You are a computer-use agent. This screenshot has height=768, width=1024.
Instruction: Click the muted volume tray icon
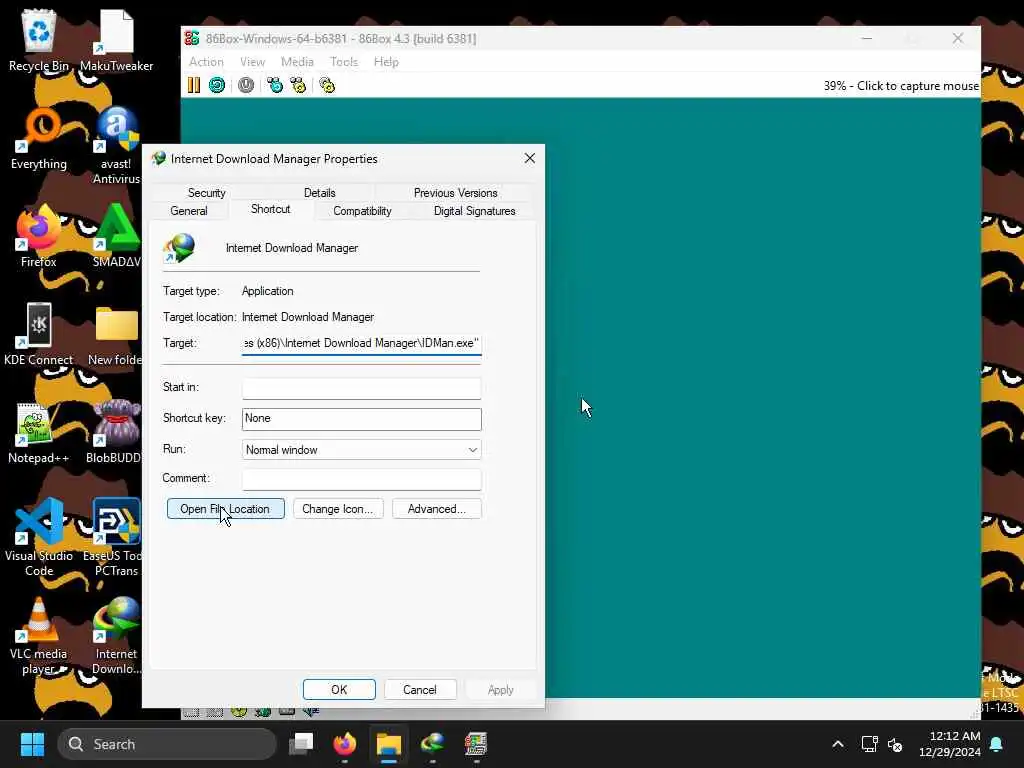[x=895, y=744]
